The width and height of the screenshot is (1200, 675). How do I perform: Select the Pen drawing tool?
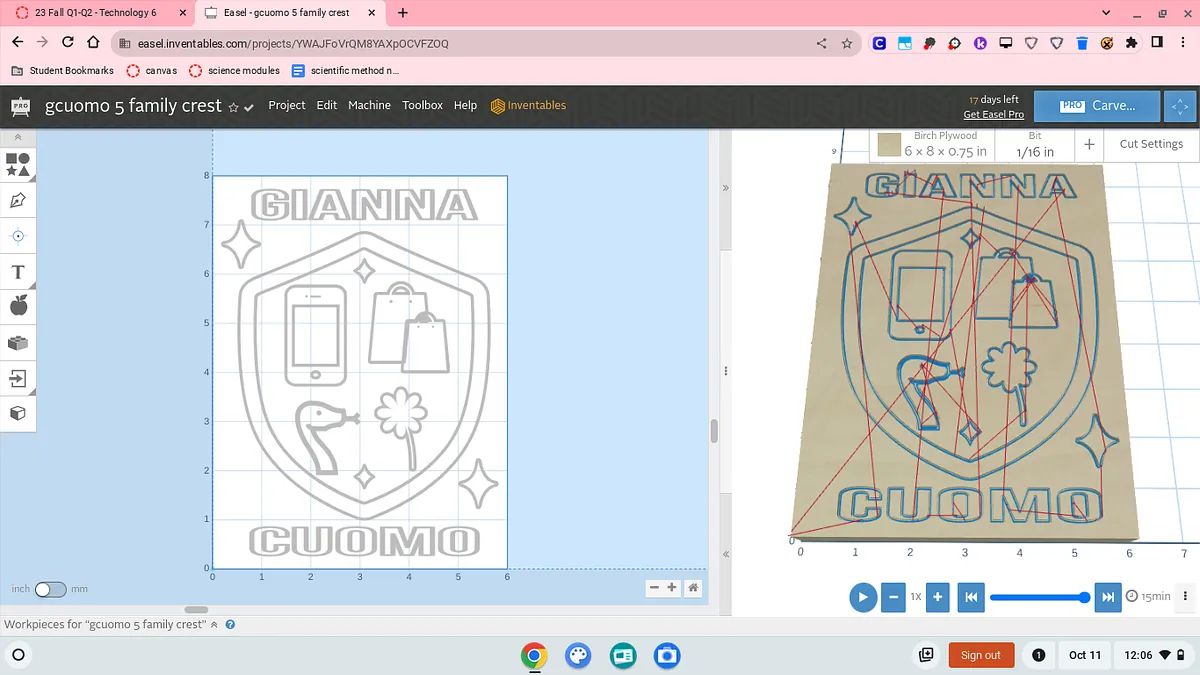click(x=18, y=200)
